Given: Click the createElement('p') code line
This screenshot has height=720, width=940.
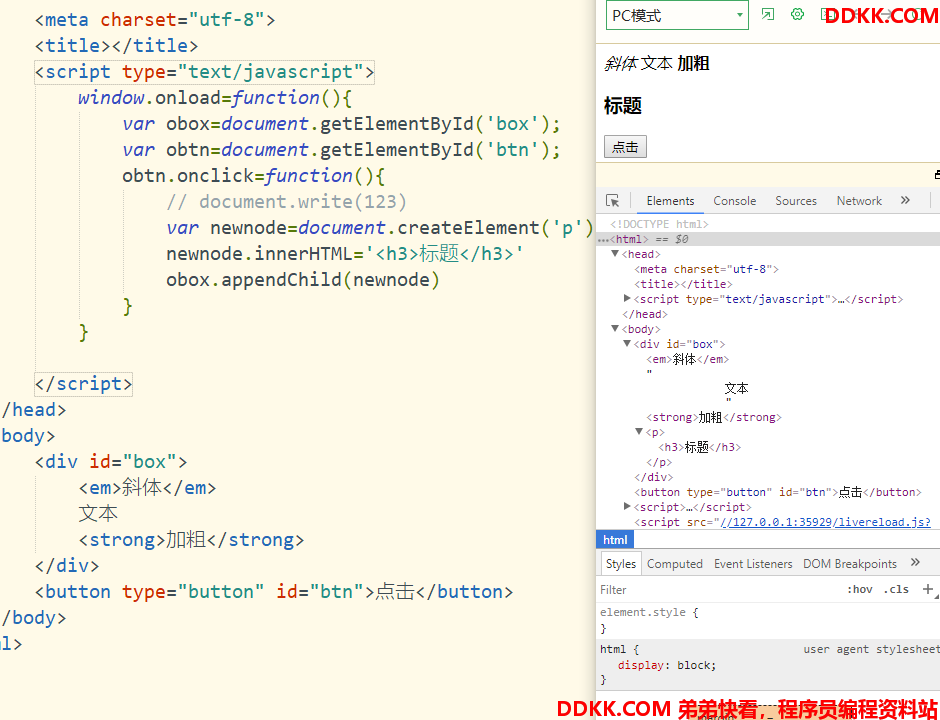Looking at the screenshot, I should click(379, 228).
